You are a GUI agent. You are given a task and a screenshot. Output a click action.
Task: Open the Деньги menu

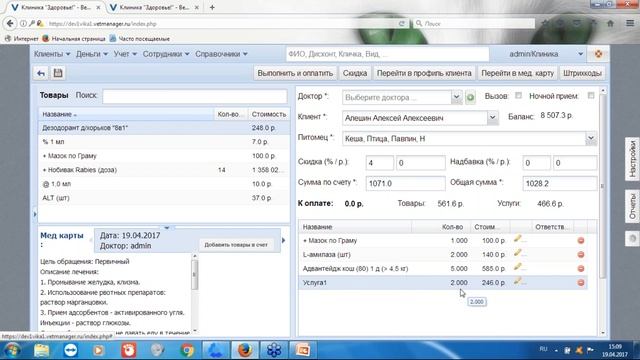pos(91,54)
